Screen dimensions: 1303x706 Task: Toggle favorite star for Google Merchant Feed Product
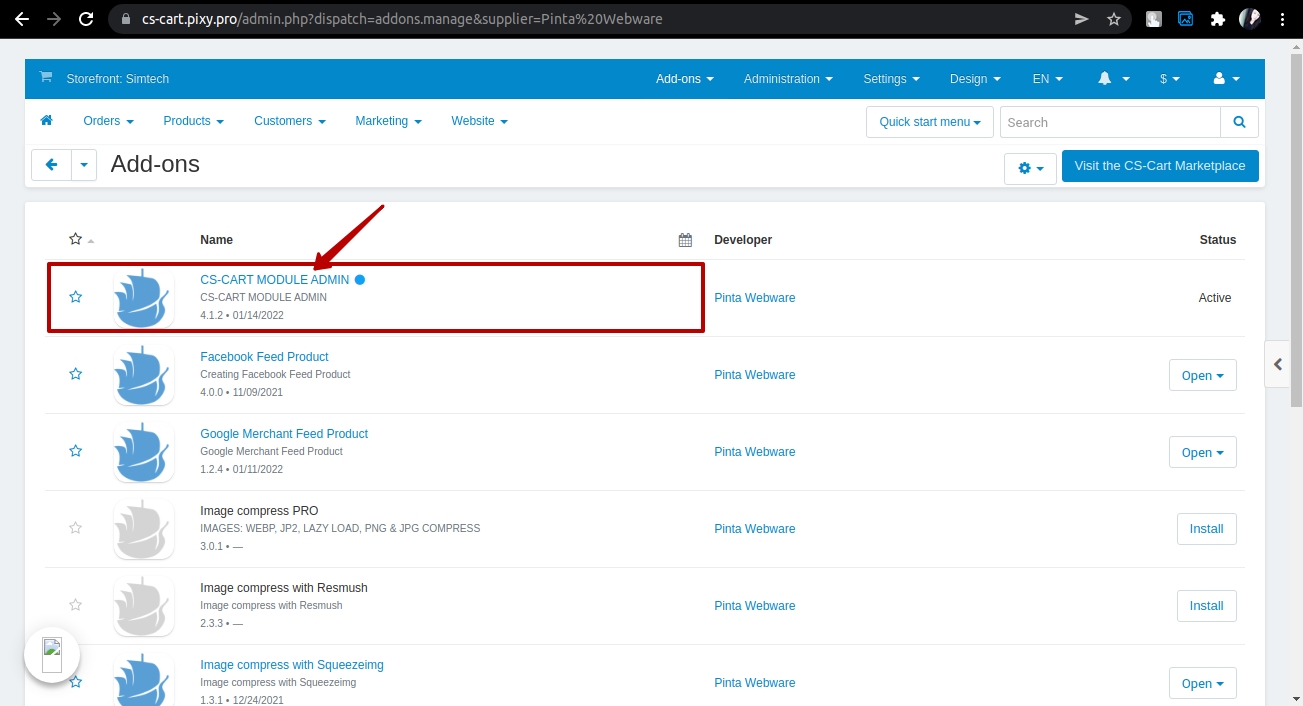(75, 451)
